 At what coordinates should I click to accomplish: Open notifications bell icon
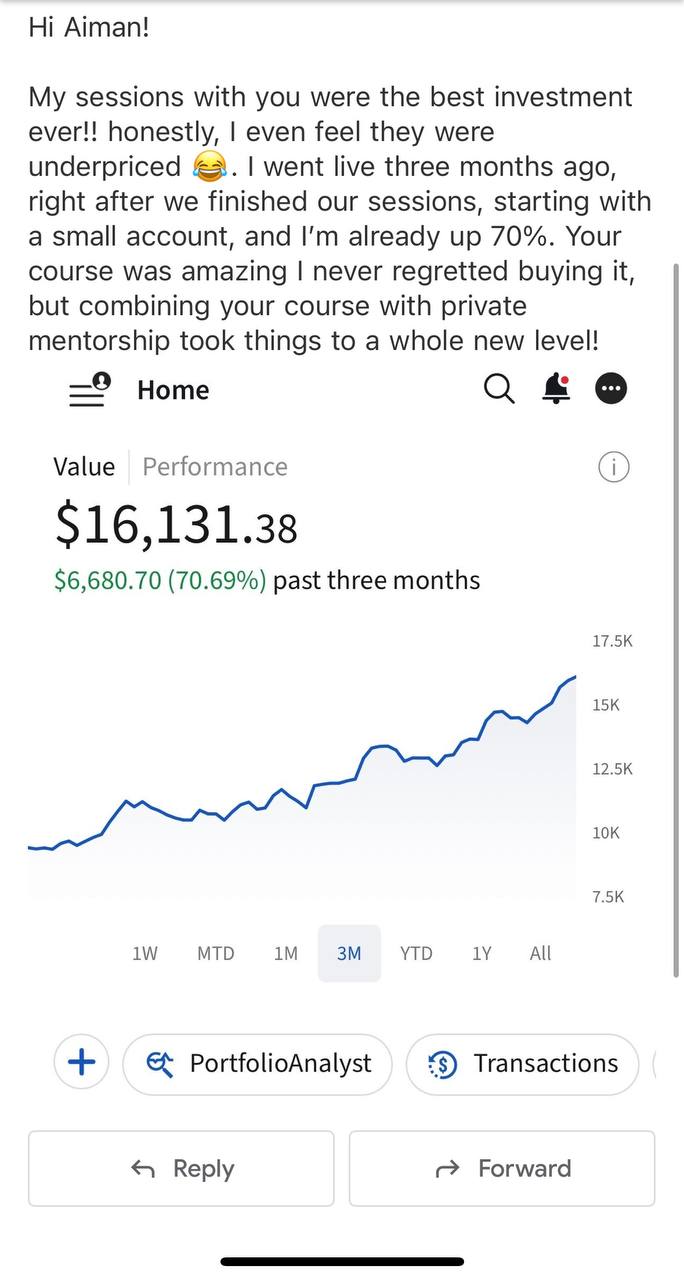pyautogui.click(x=556, y=389)
